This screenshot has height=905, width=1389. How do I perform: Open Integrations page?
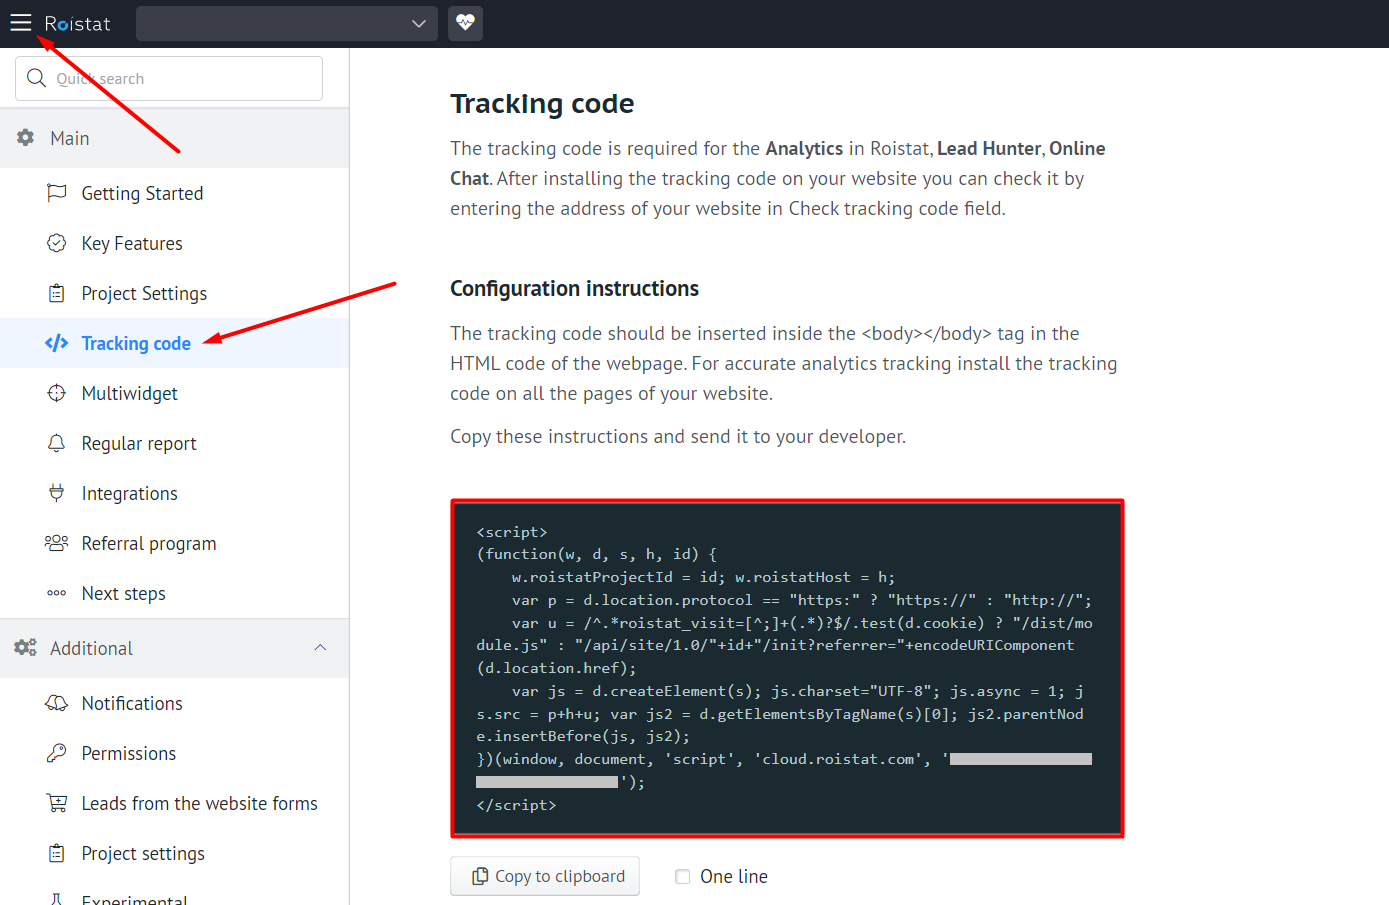click(130, 493)
